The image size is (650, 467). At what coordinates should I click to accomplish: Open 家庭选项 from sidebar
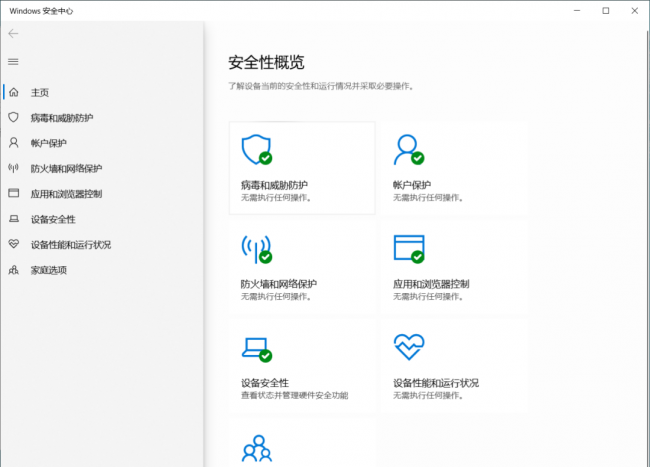tap(49, 270)
